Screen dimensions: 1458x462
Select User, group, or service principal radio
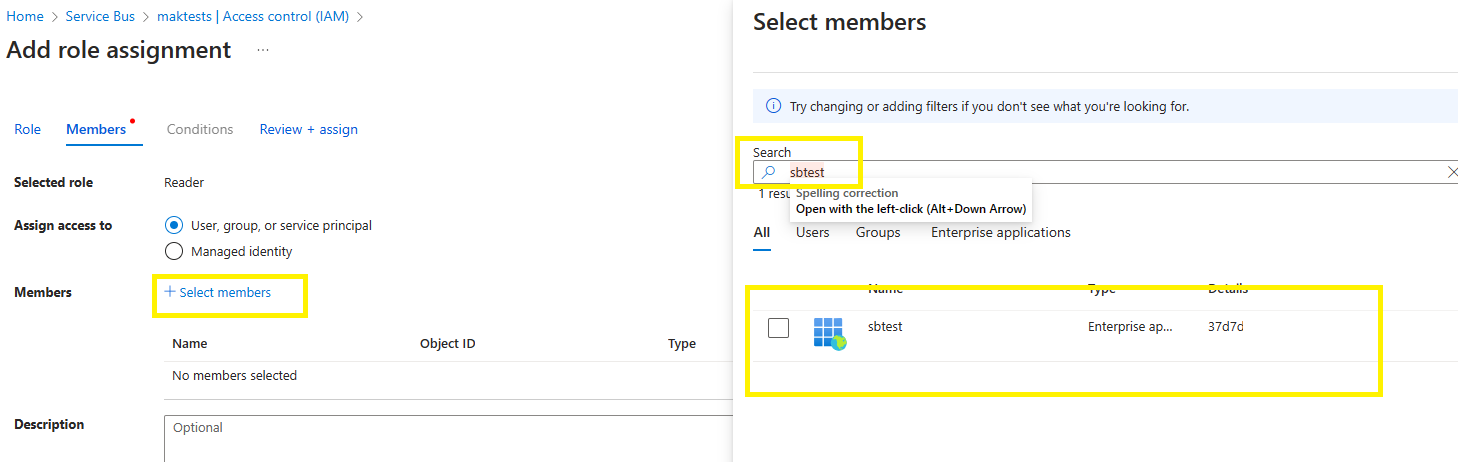tap(174, 225)
